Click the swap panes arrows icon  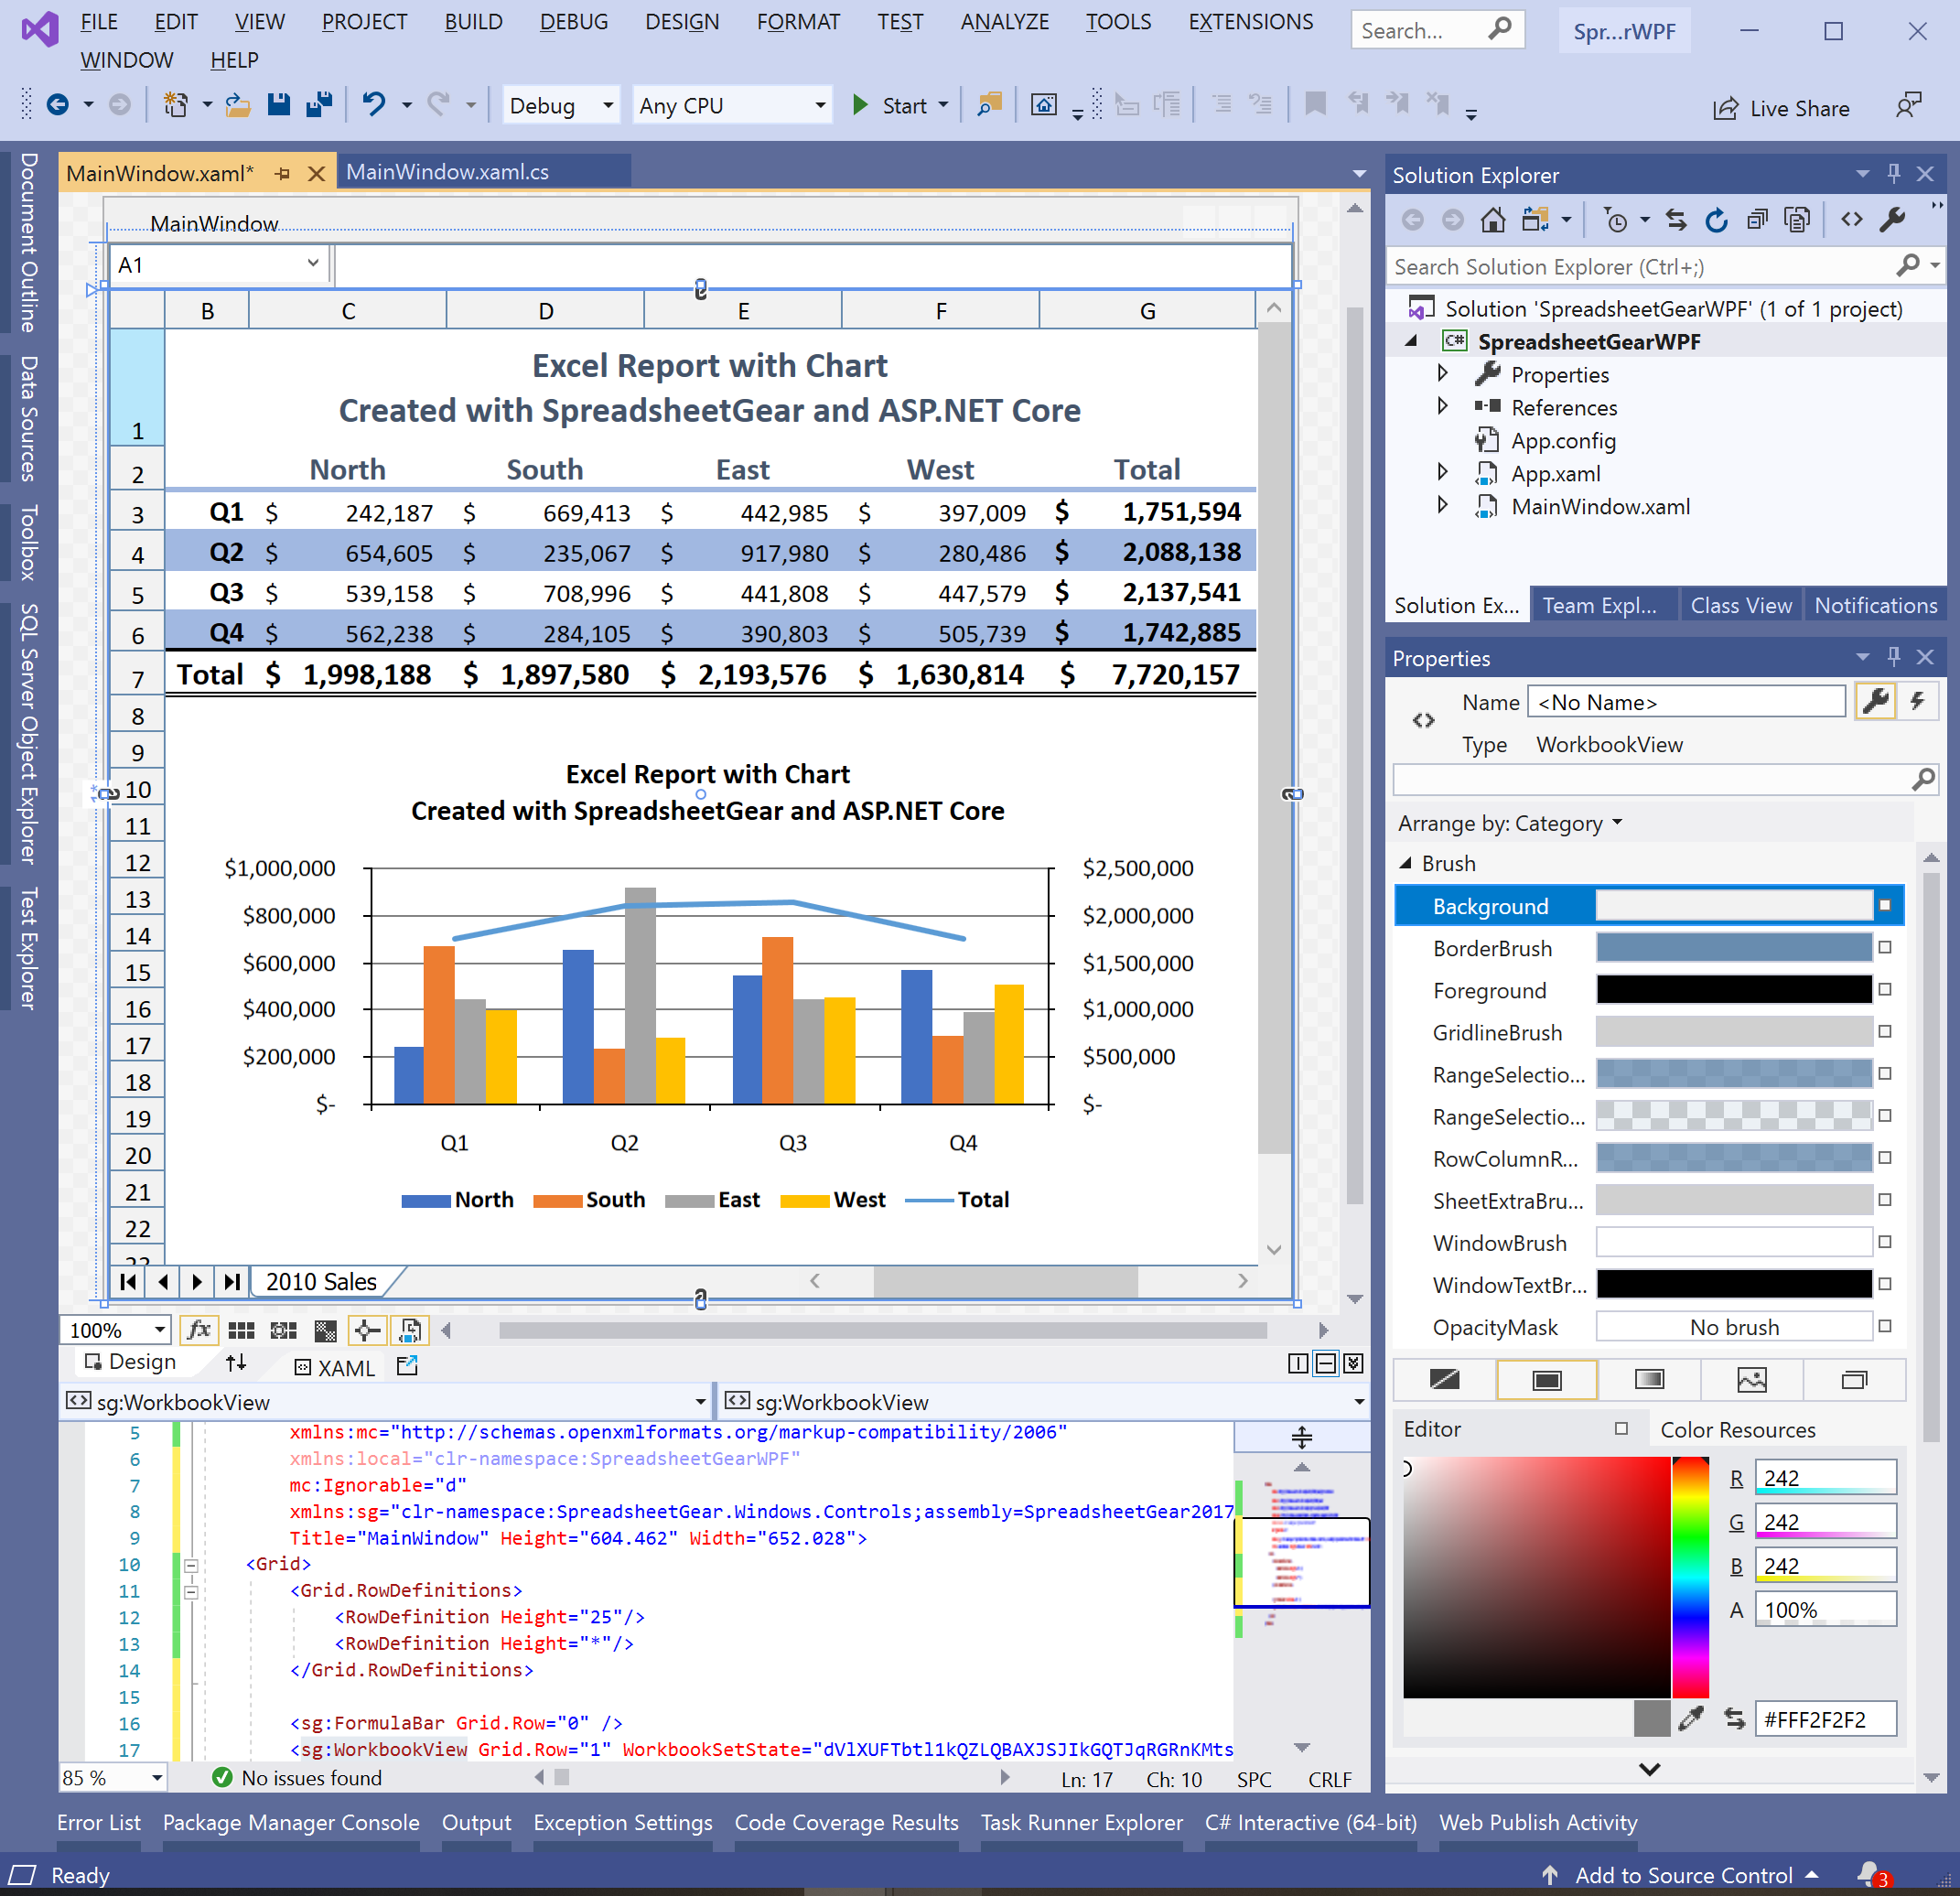236,1363
